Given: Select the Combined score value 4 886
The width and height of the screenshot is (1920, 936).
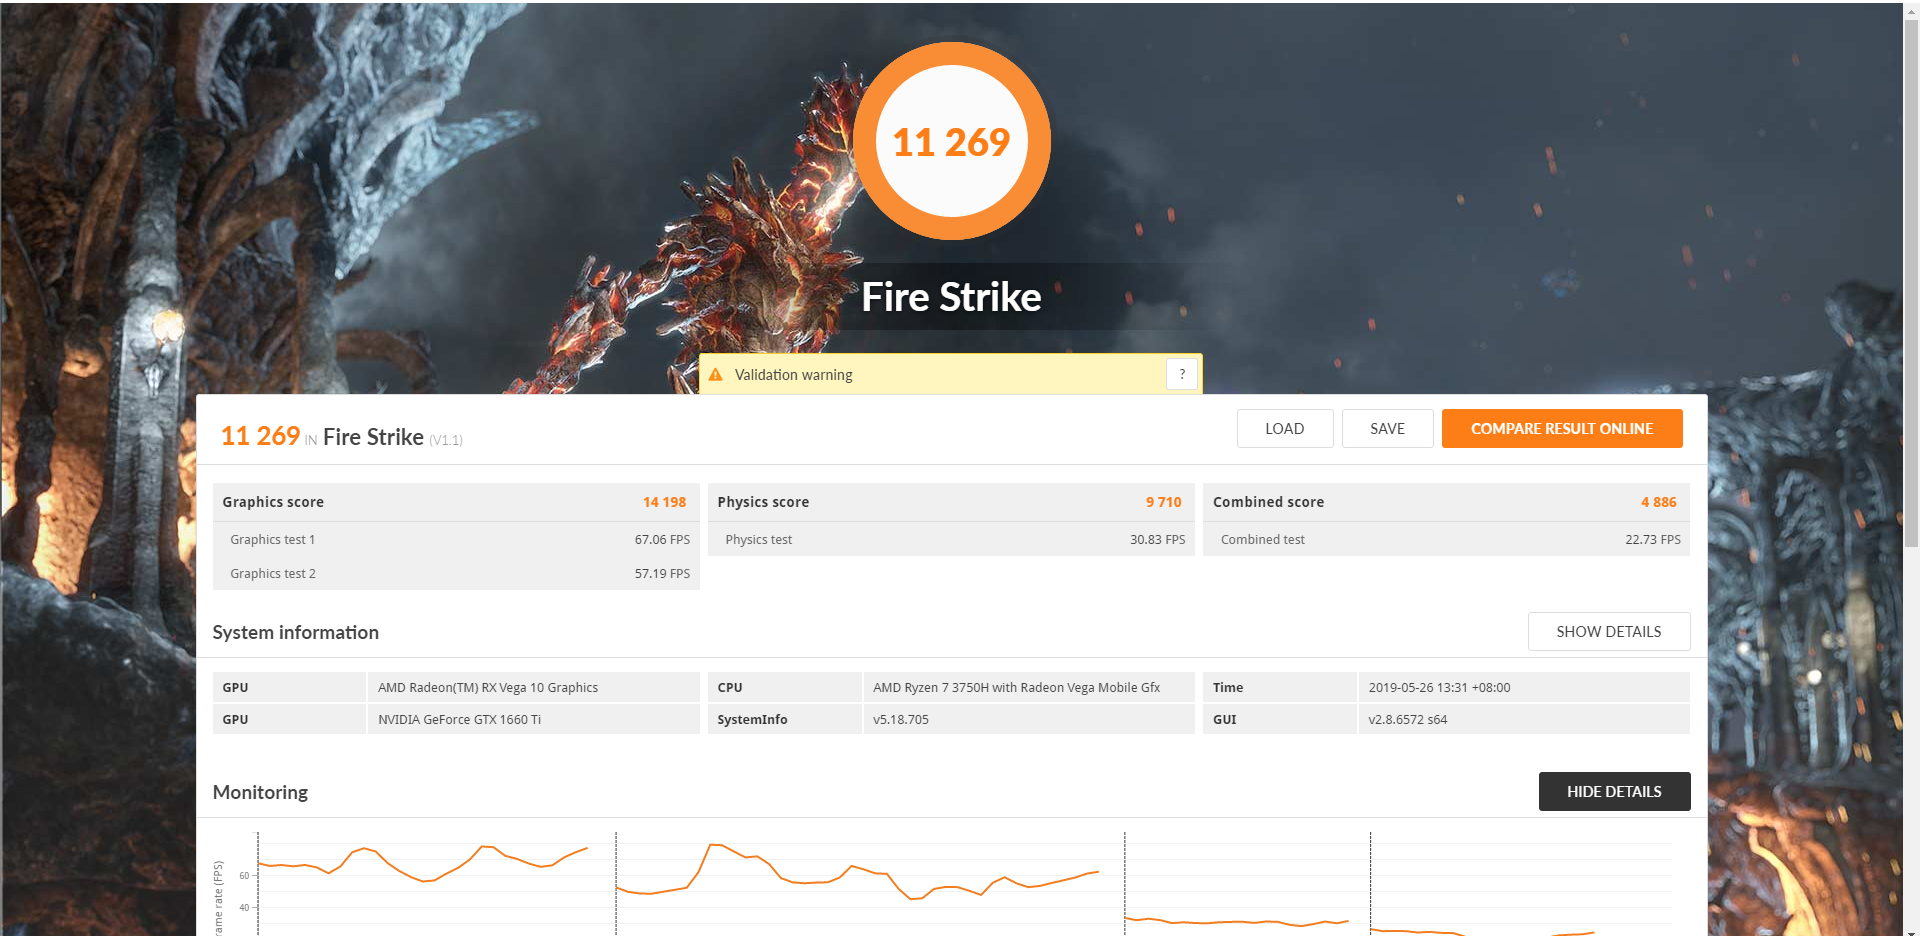Looking at the screenshot, I should 1658,502.
